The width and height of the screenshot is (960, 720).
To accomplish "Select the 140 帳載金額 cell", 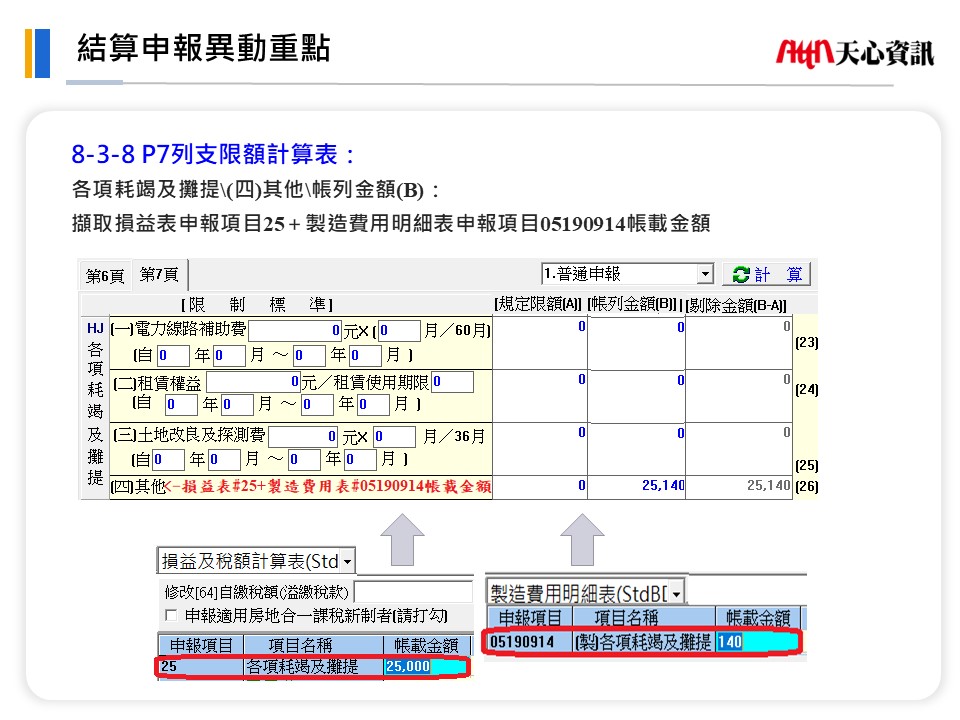I will point(757,642).
